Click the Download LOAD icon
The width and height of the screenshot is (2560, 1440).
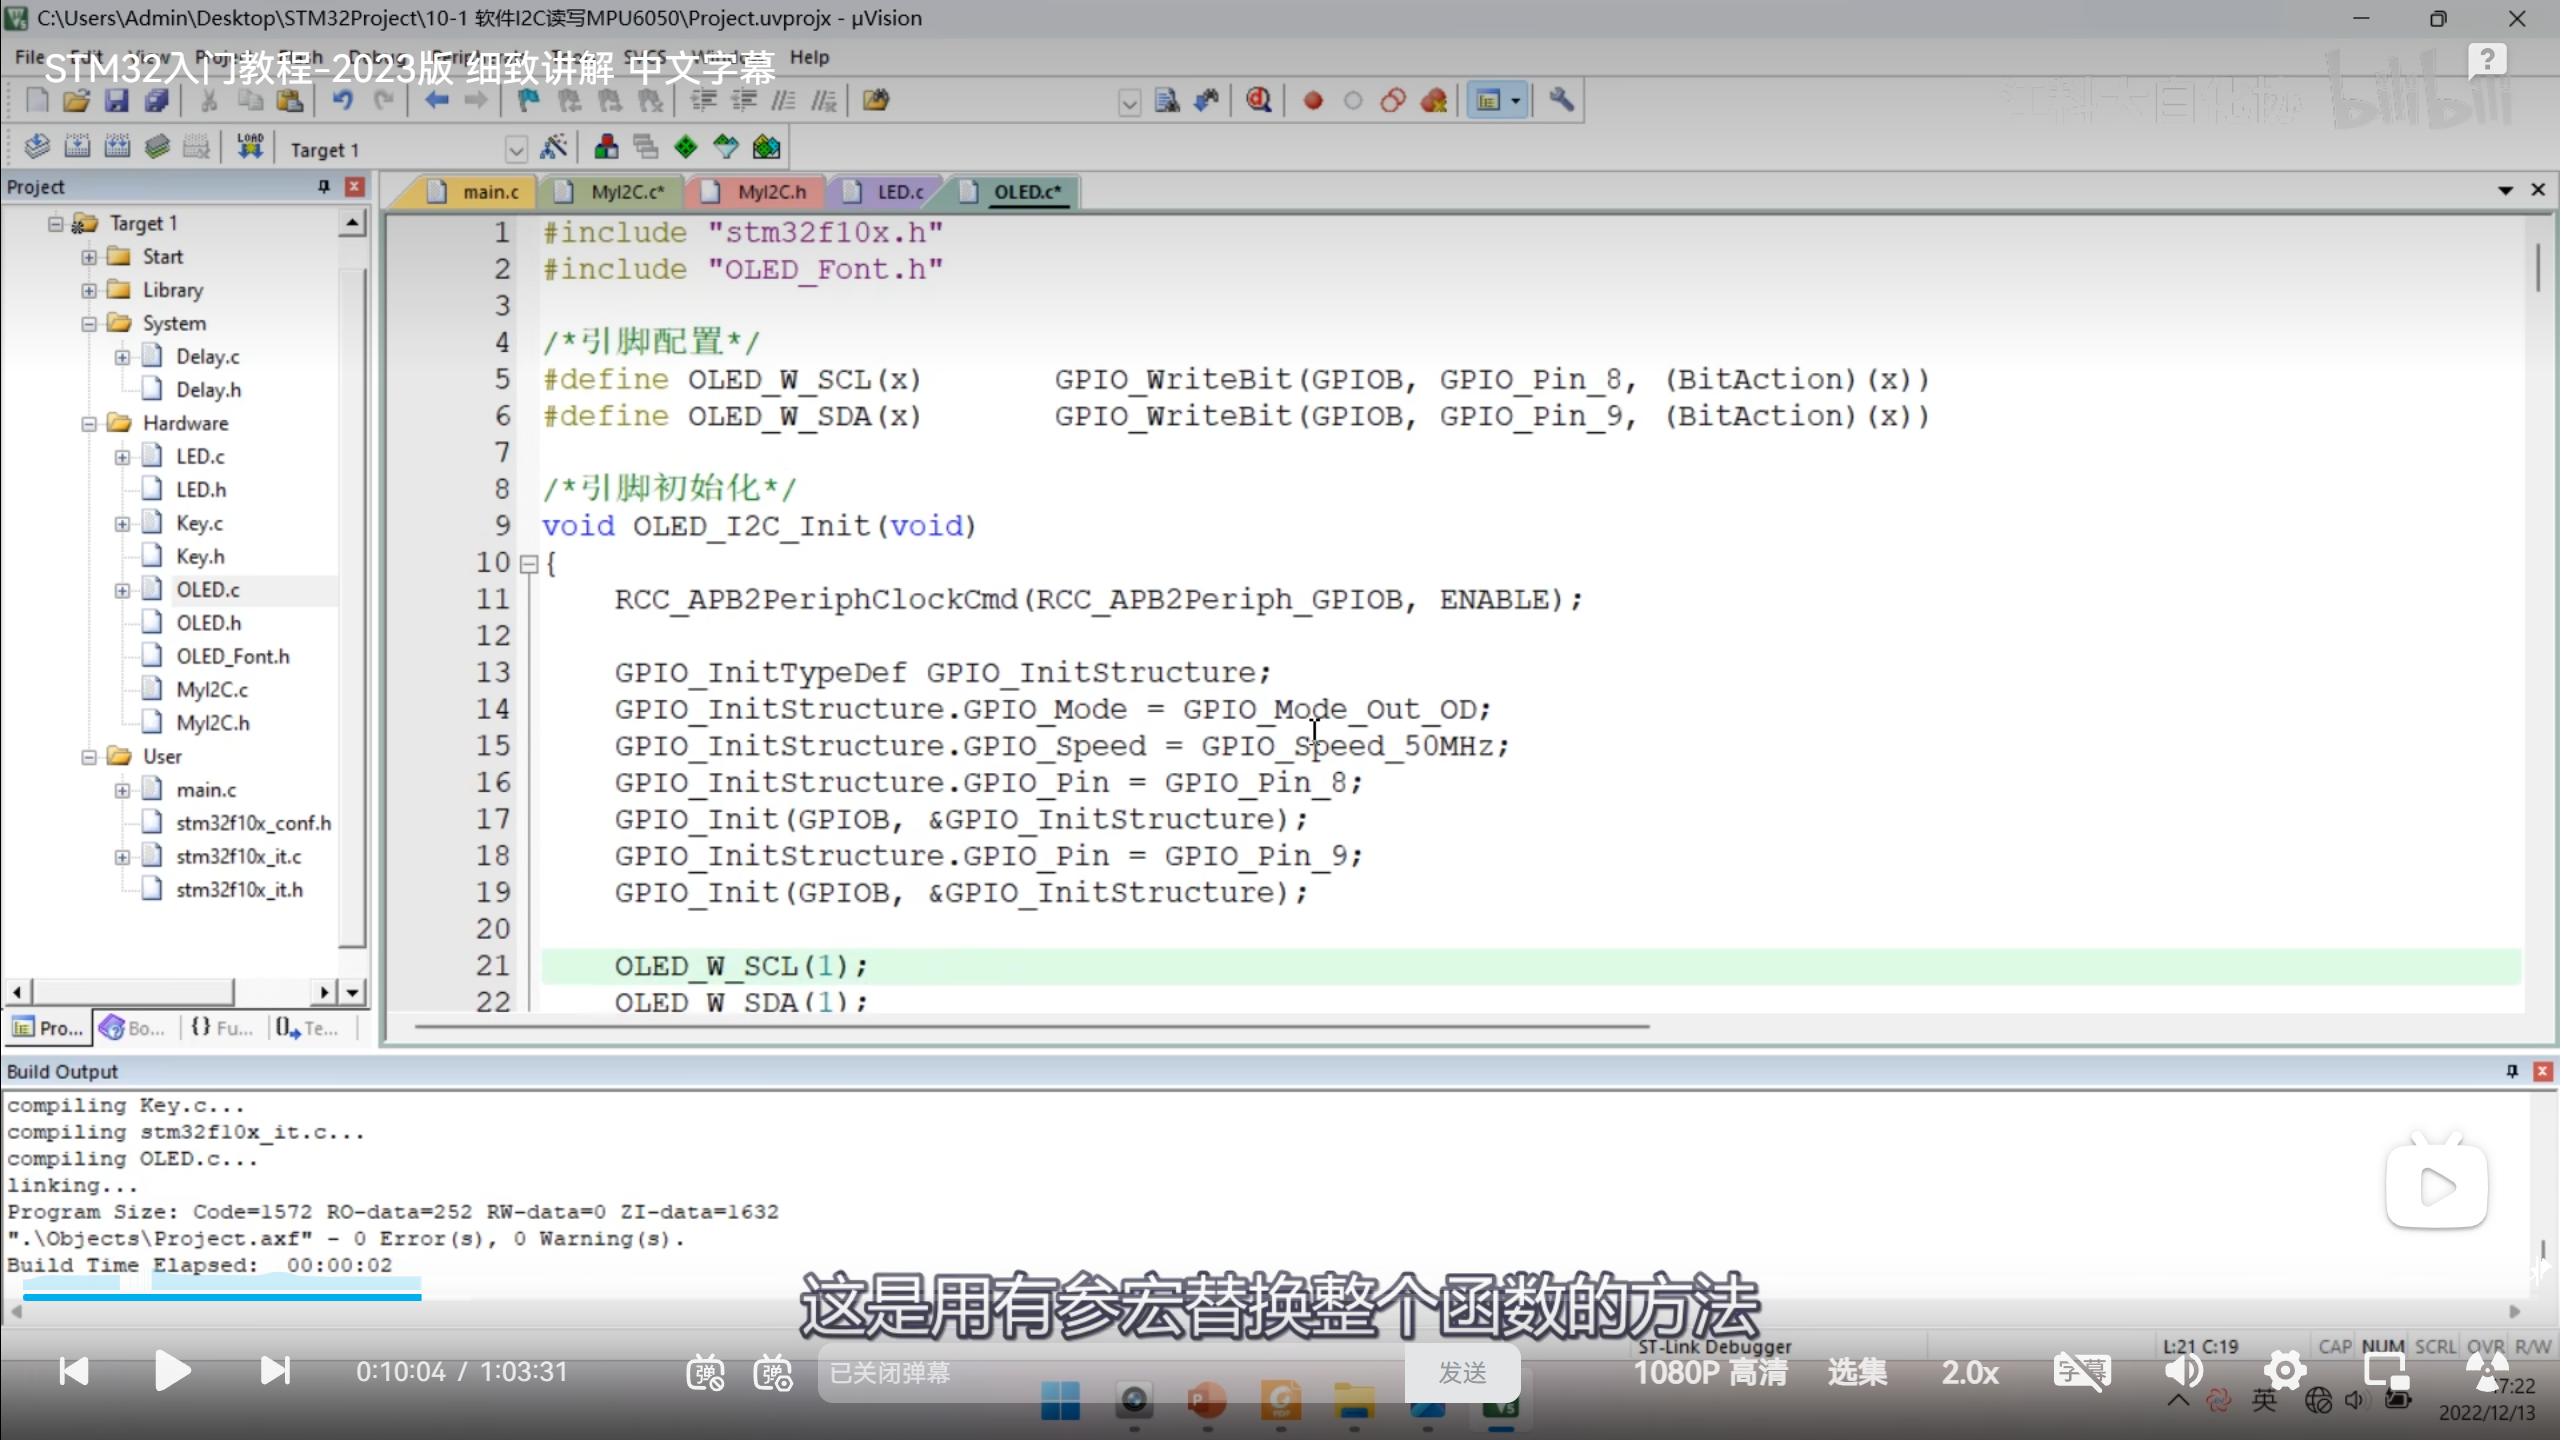(250, 148)
